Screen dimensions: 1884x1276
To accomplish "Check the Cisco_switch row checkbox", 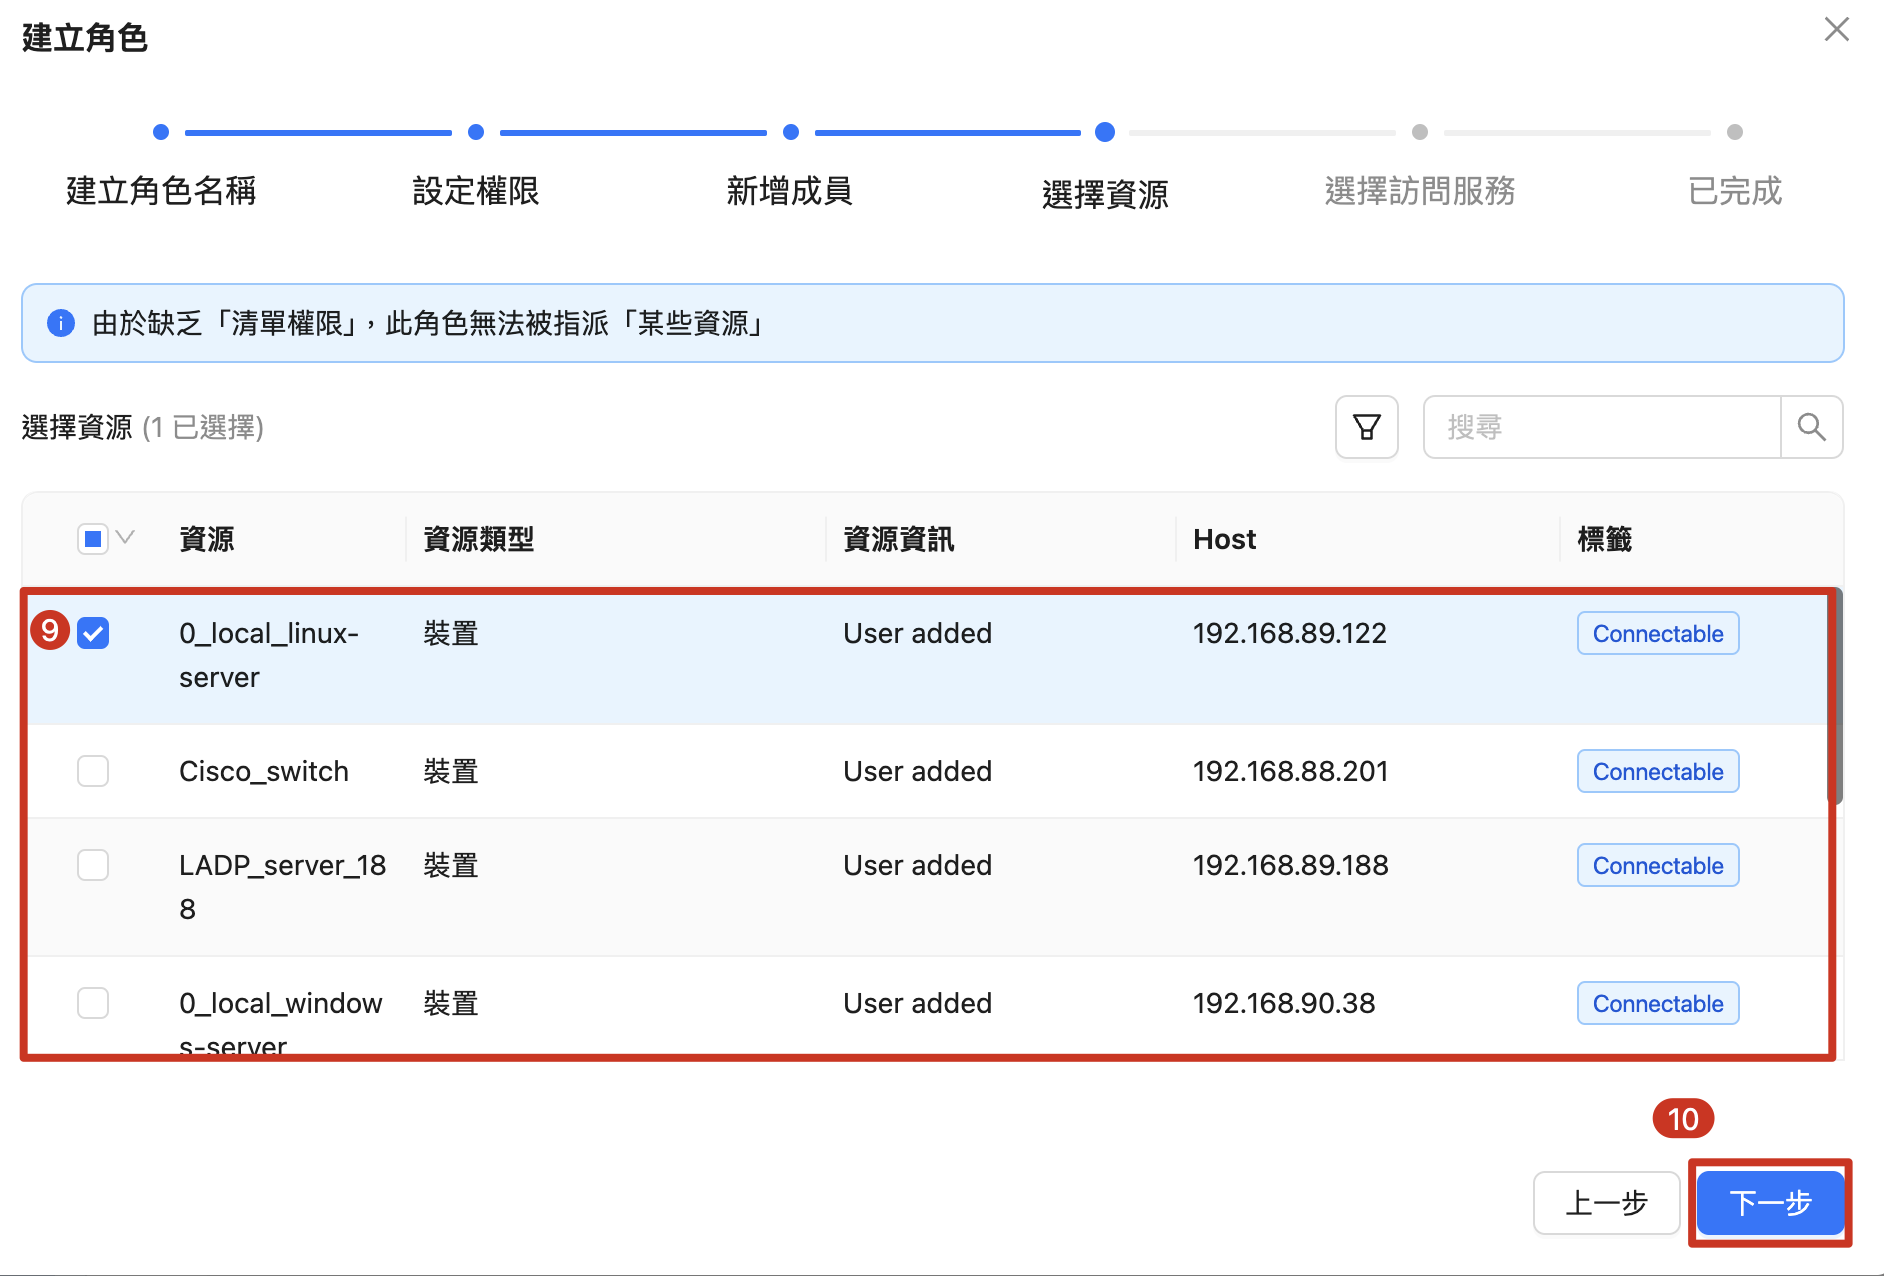I will 93,771.
